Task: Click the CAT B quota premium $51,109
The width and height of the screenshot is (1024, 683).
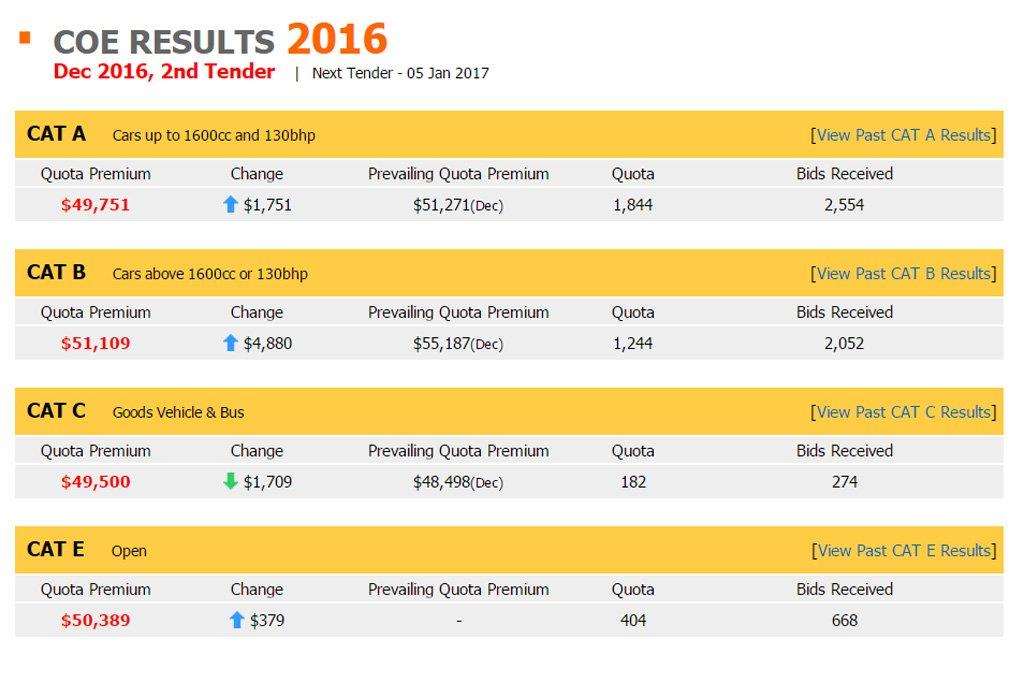Action: click(95, 343)
